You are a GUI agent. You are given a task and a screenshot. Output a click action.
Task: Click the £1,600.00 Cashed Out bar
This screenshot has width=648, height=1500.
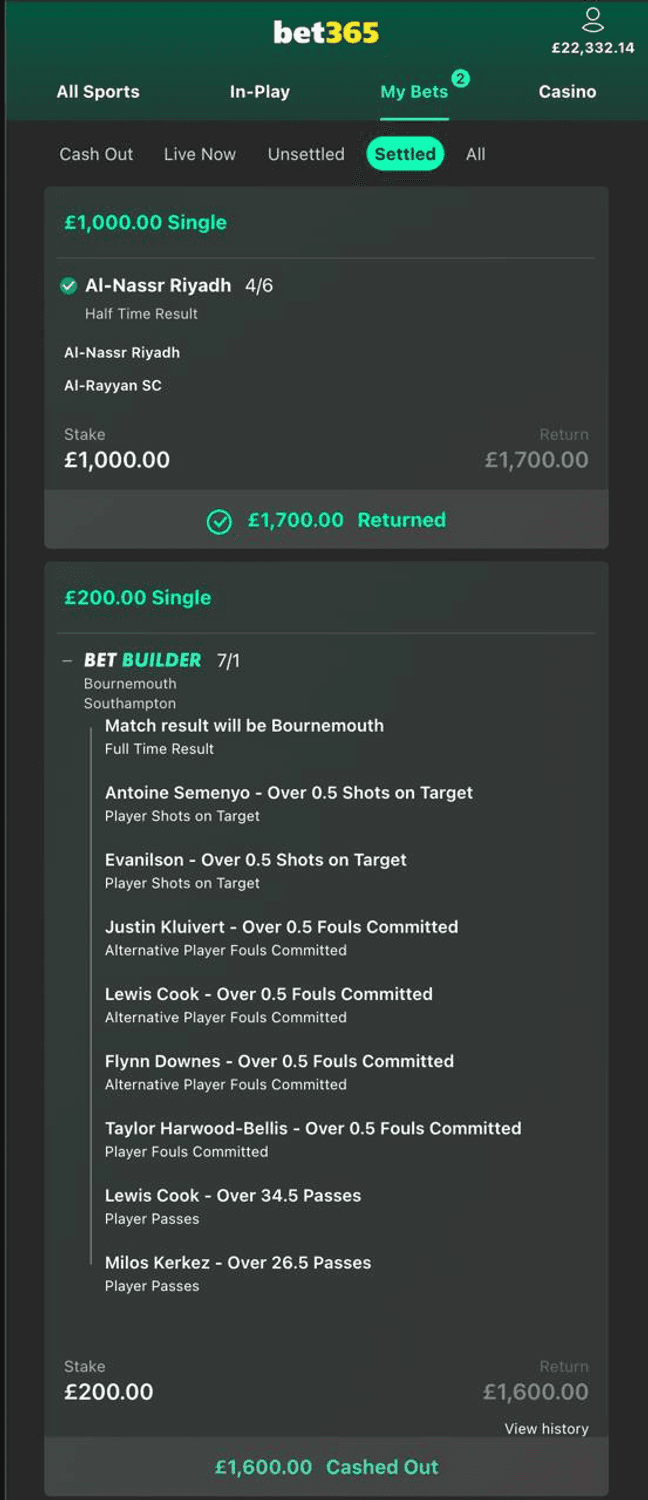click(x=326, y=1467)
